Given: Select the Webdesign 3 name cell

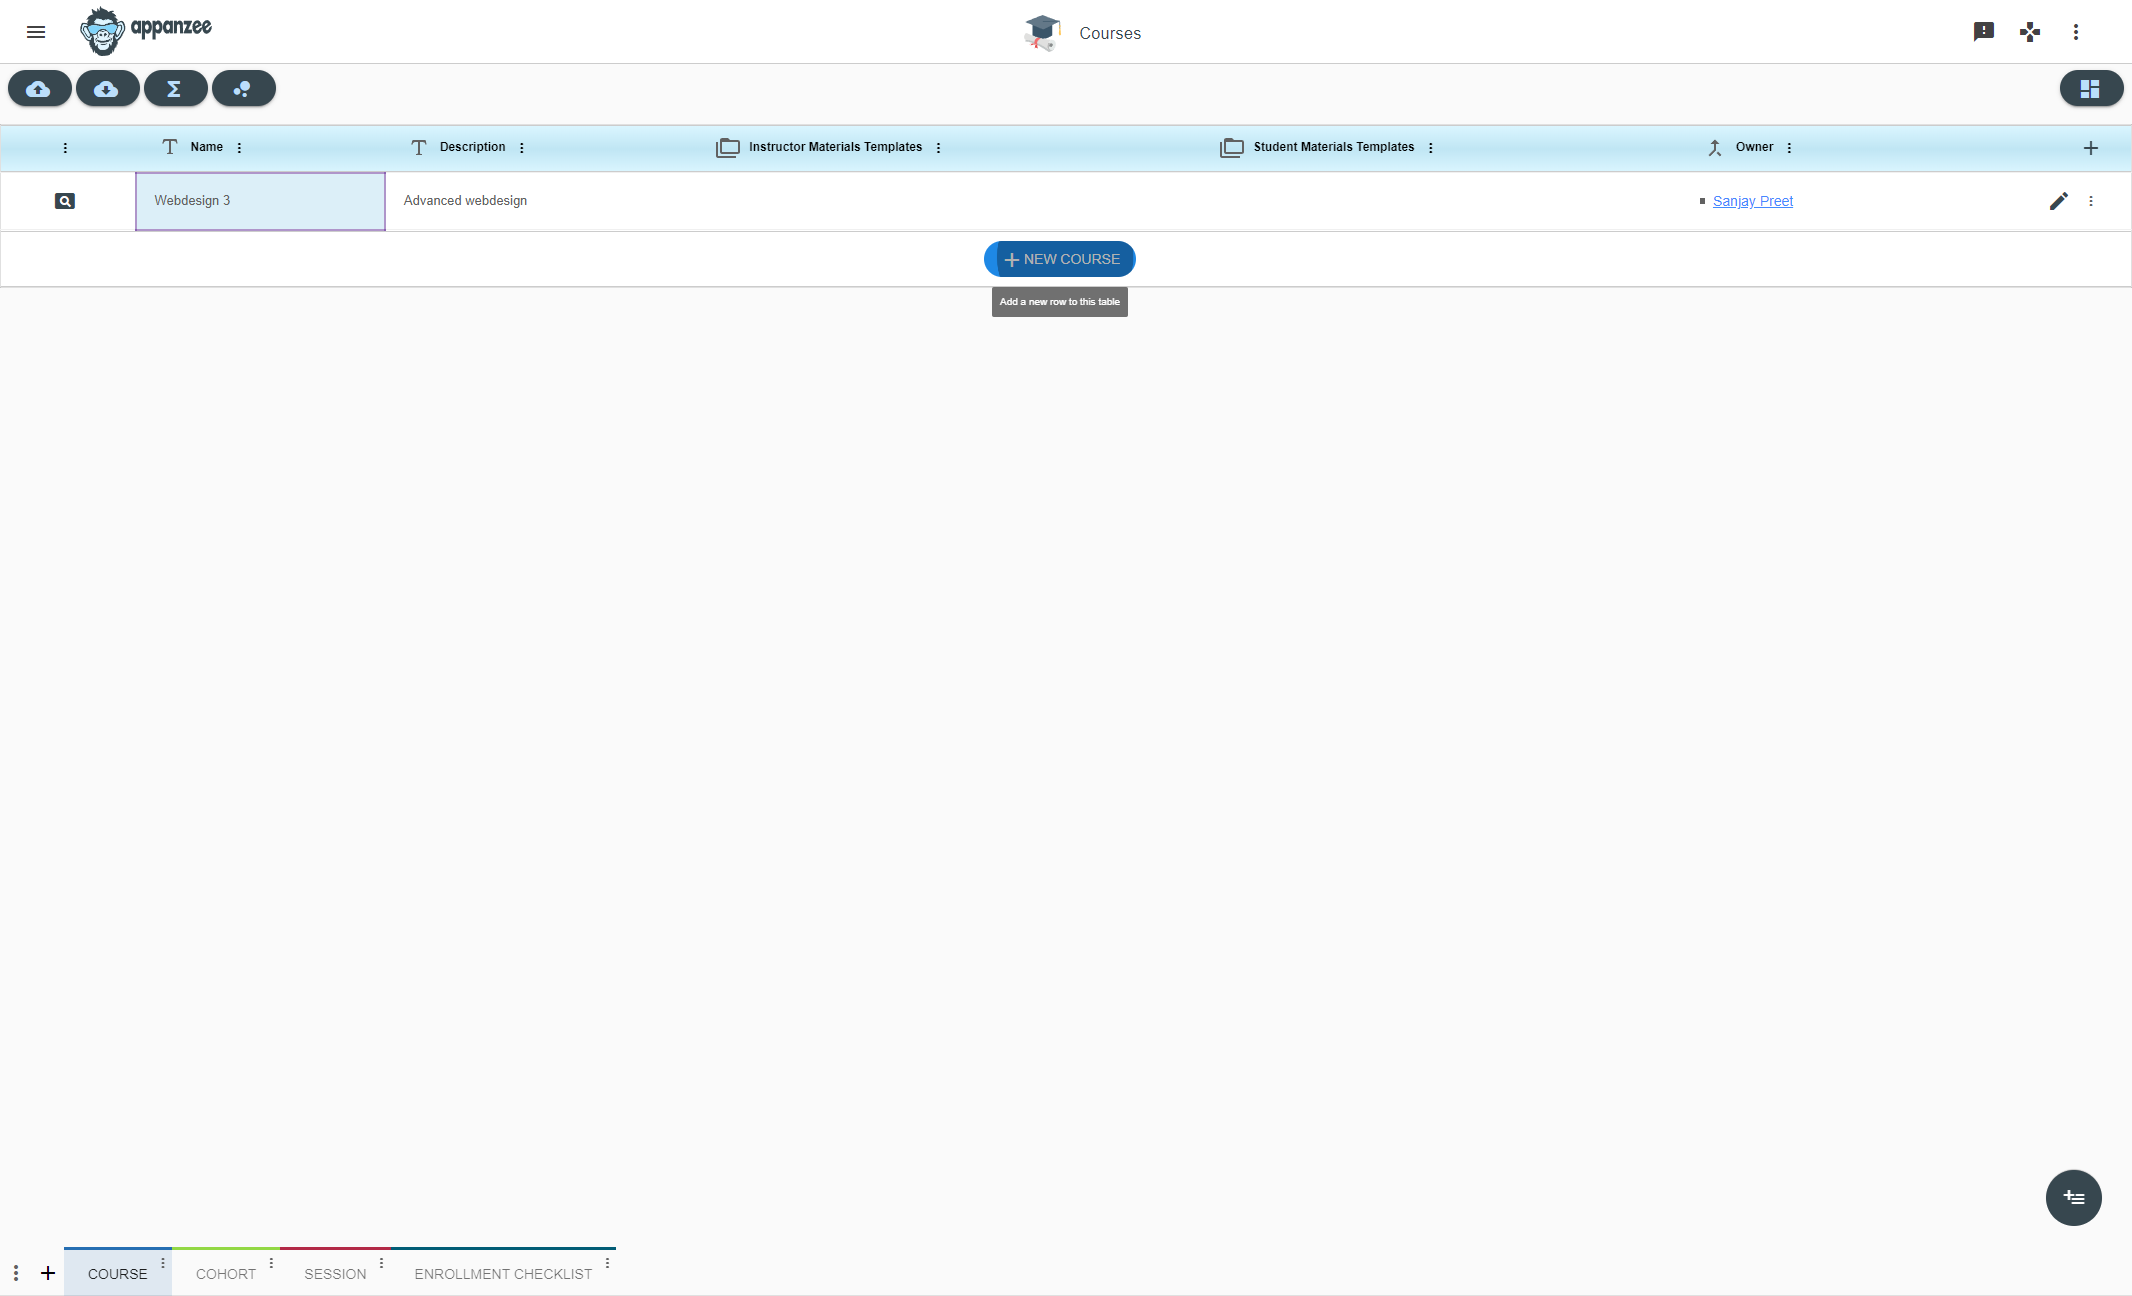Looking at the screenshot, I should point(260,201).
